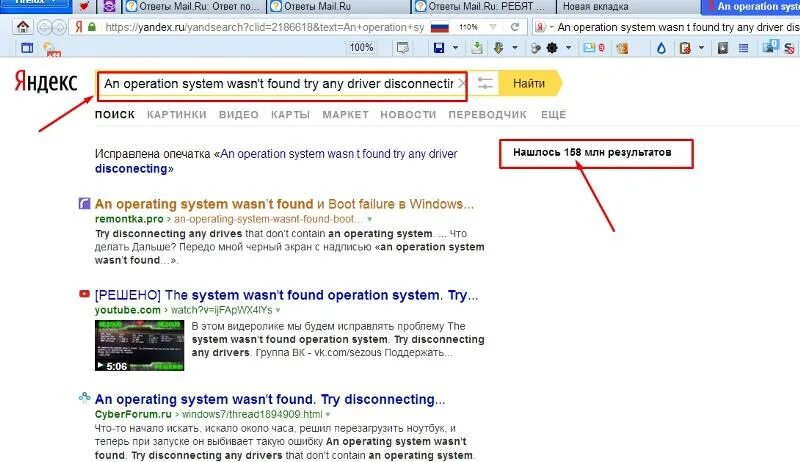Click the olive down-arrow download icon
This screenshot has width=800, height=462.
498,48
